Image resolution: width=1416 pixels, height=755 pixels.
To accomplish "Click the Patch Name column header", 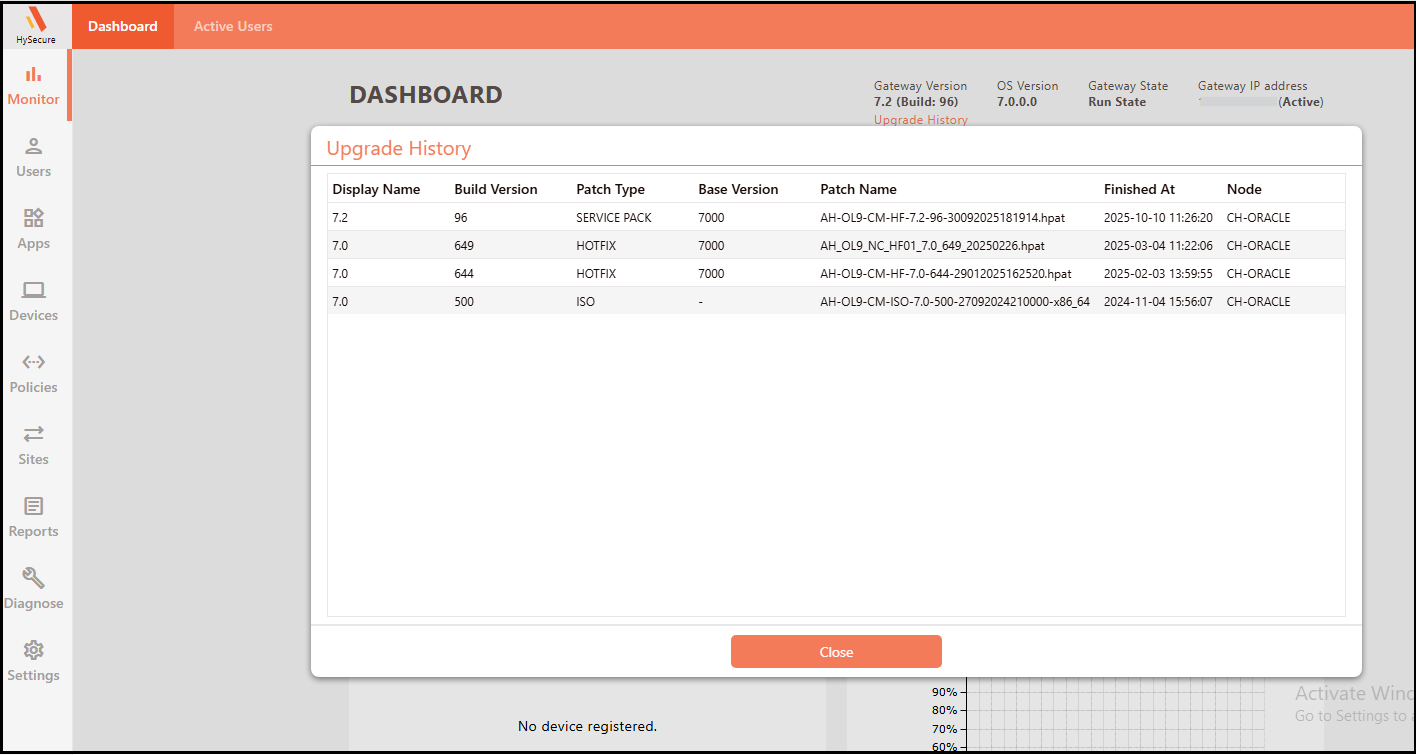I will click(x=858, y=189).
